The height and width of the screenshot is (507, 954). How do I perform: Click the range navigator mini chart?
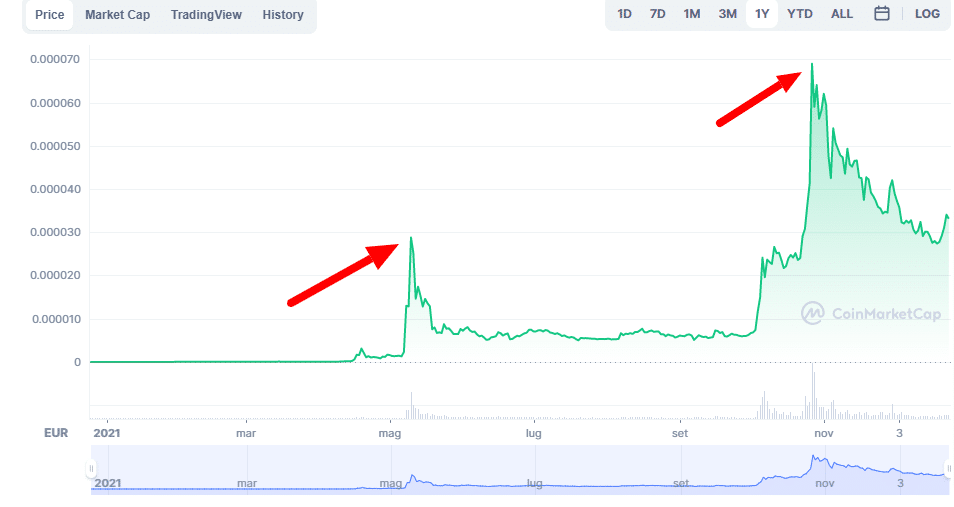520,469
